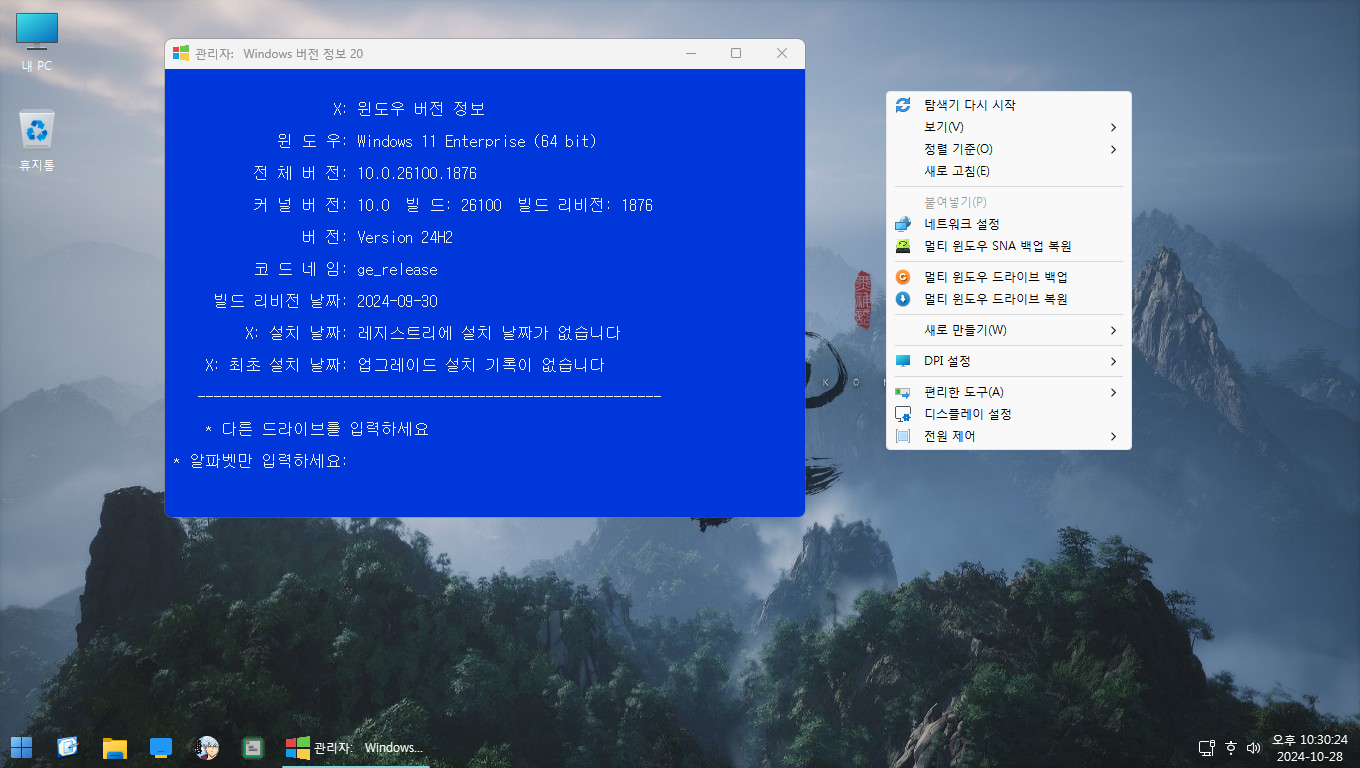The height and width of the screenshot is (768, 1360).
Task: Expand the 편리한 도구(A) submenu
Action: [x=1008, y=392]
